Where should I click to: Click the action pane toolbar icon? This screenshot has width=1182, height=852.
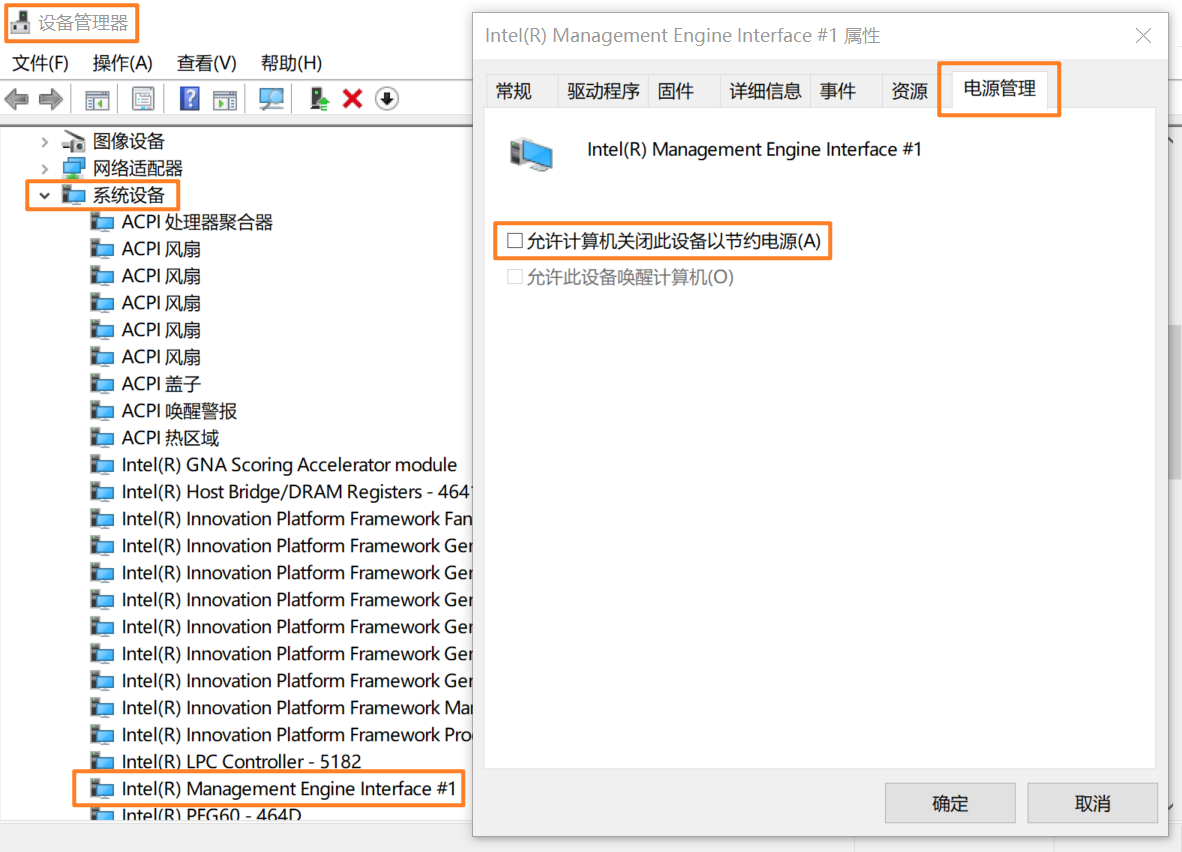click(x=225, y=99)
